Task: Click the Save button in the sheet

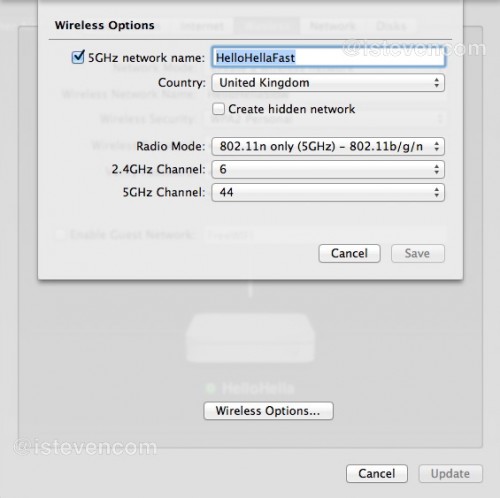Action: click(418, 253)
